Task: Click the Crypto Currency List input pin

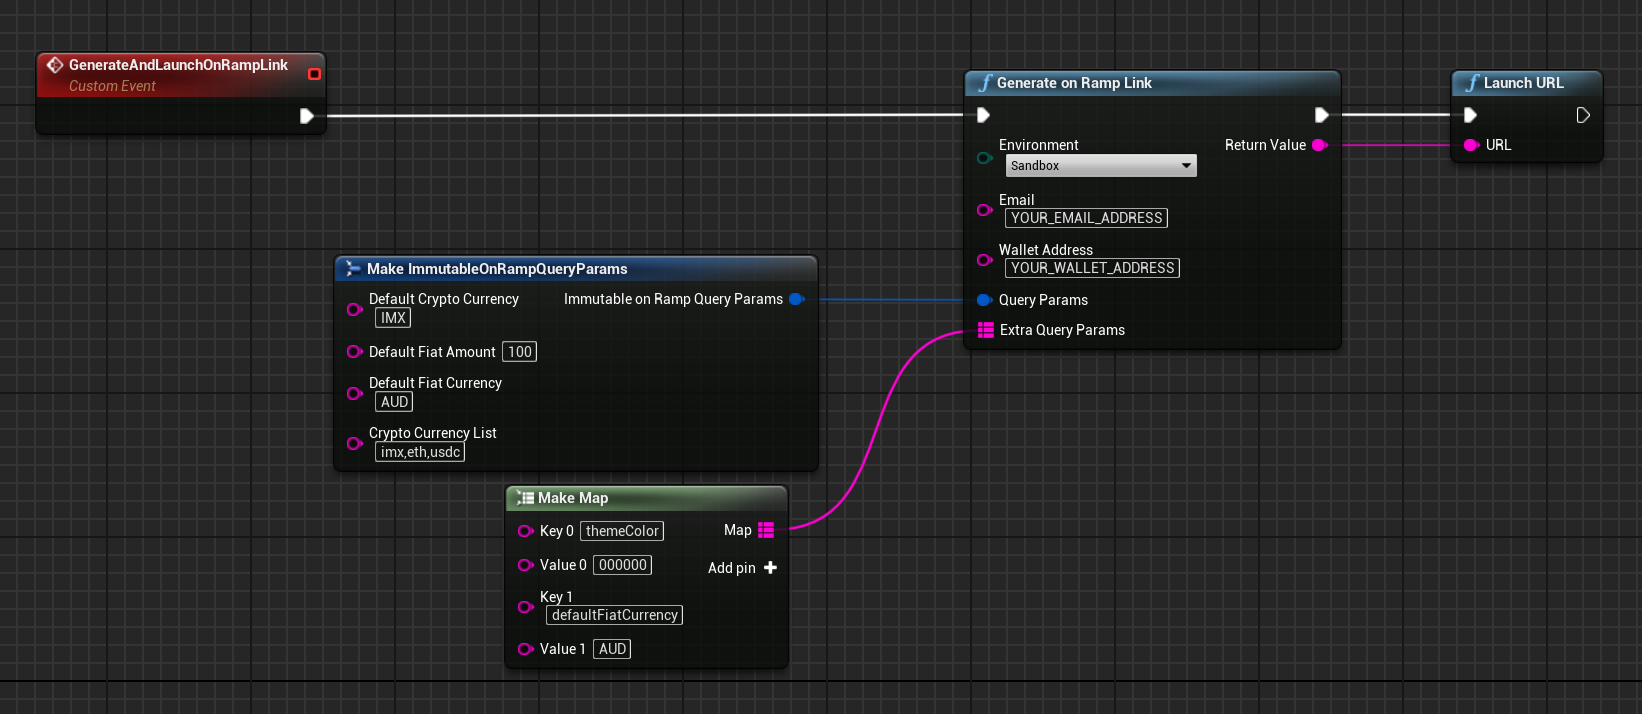Action: point(354,444)
